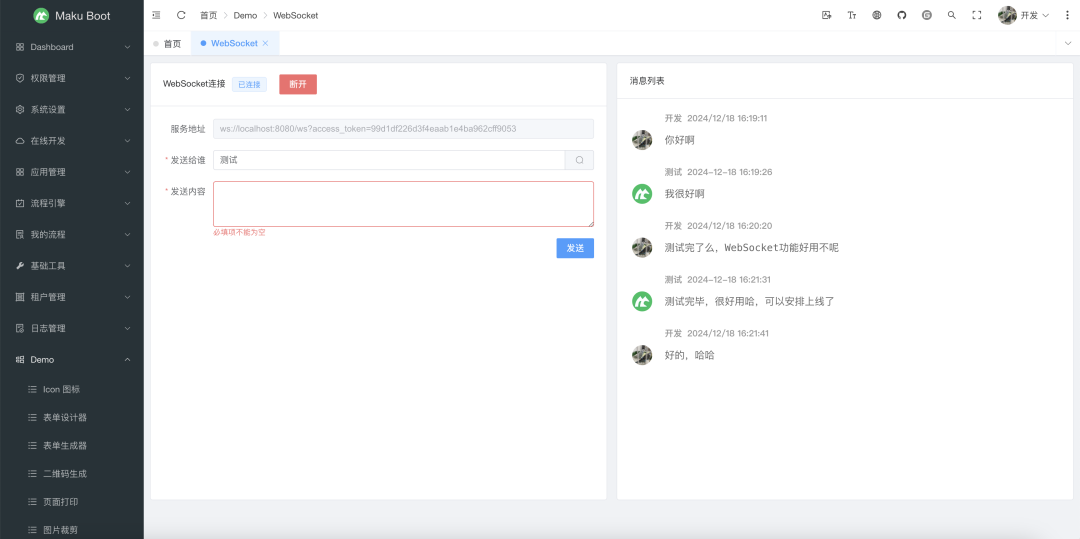Click the blue 发送 button
Screen dimensions: 1080x539
pos(575,248)
